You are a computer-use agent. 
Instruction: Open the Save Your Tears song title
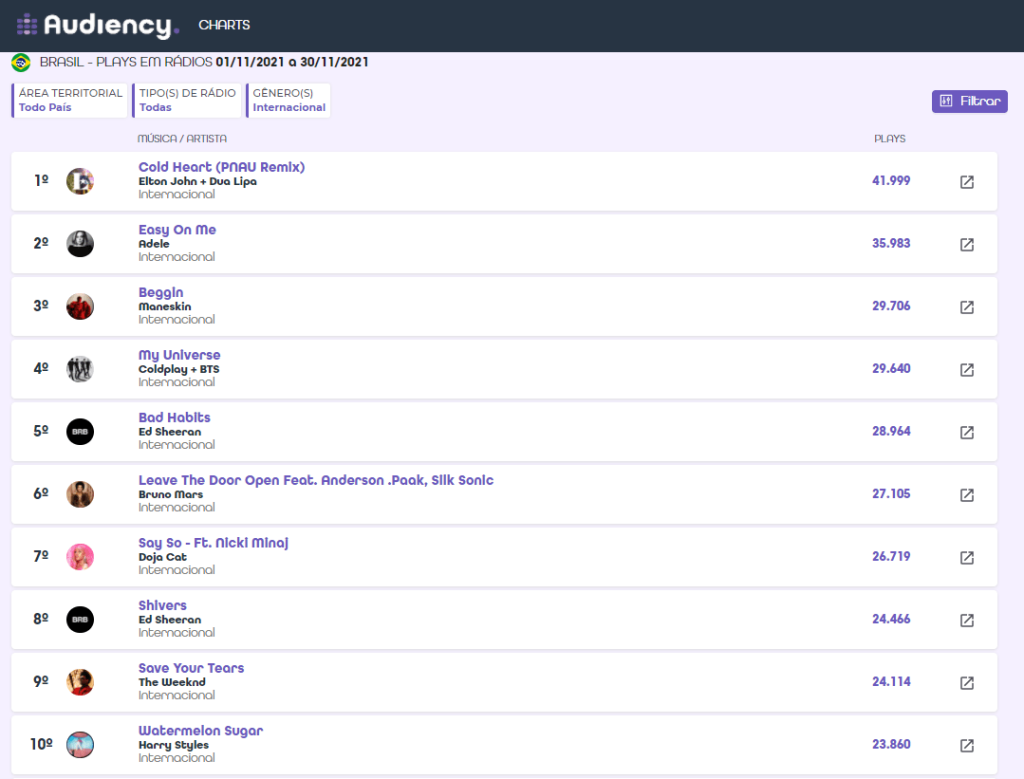191,669
